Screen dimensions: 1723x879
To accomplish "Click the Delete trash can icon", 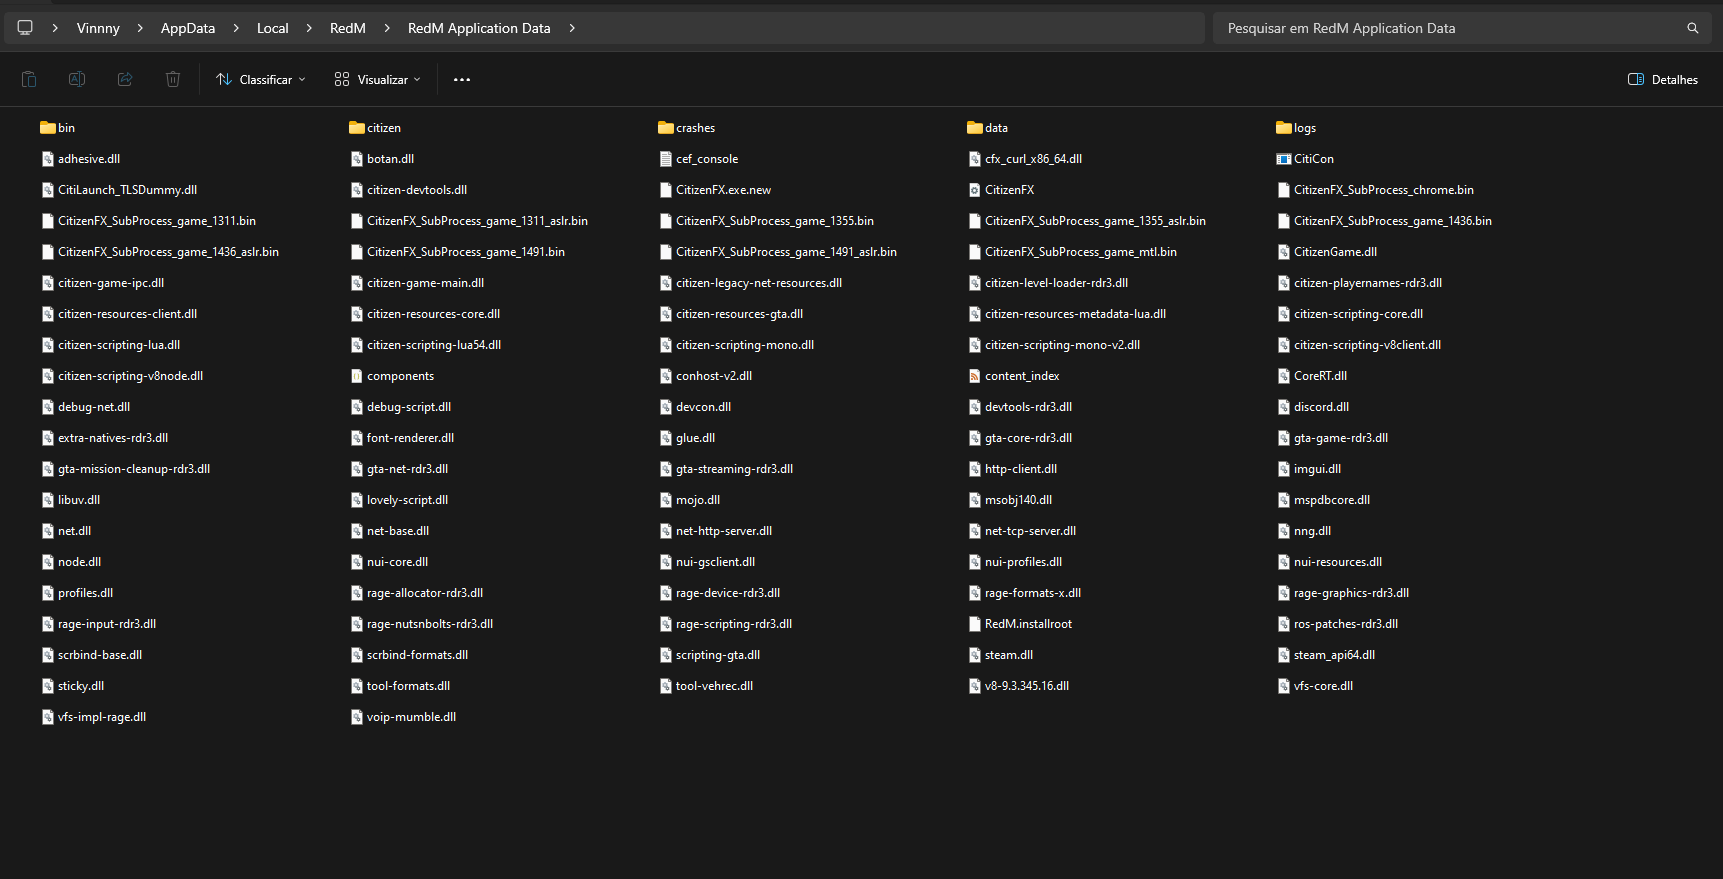I will pyautogui.click(x=173, y=79).
